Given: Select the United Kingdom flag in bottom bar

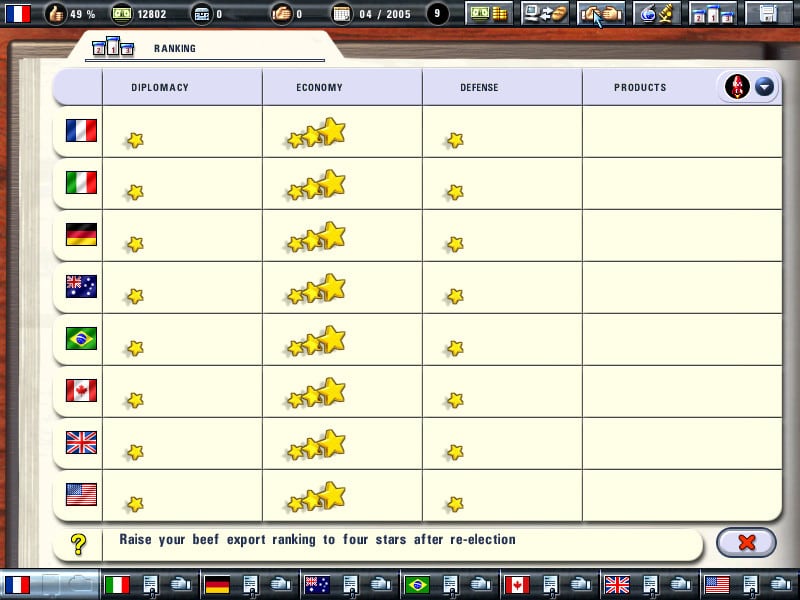Looking at the screenshot, I should [x=617, y=585].
